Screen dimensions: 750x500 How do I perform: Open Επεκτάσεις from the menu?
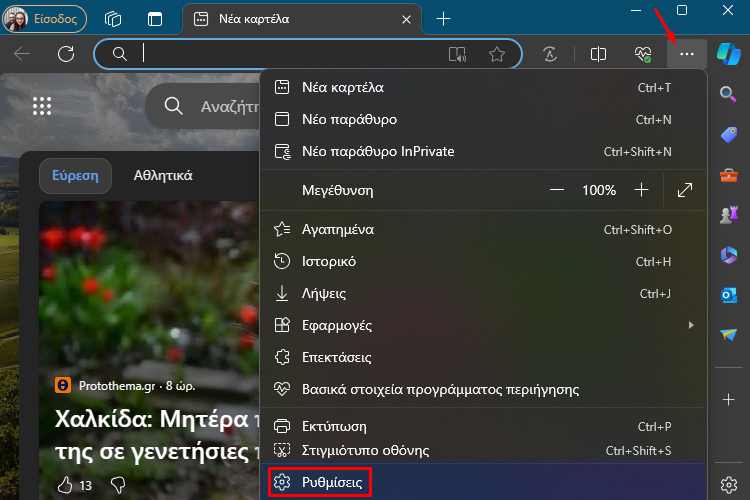(x=483, y=357)
